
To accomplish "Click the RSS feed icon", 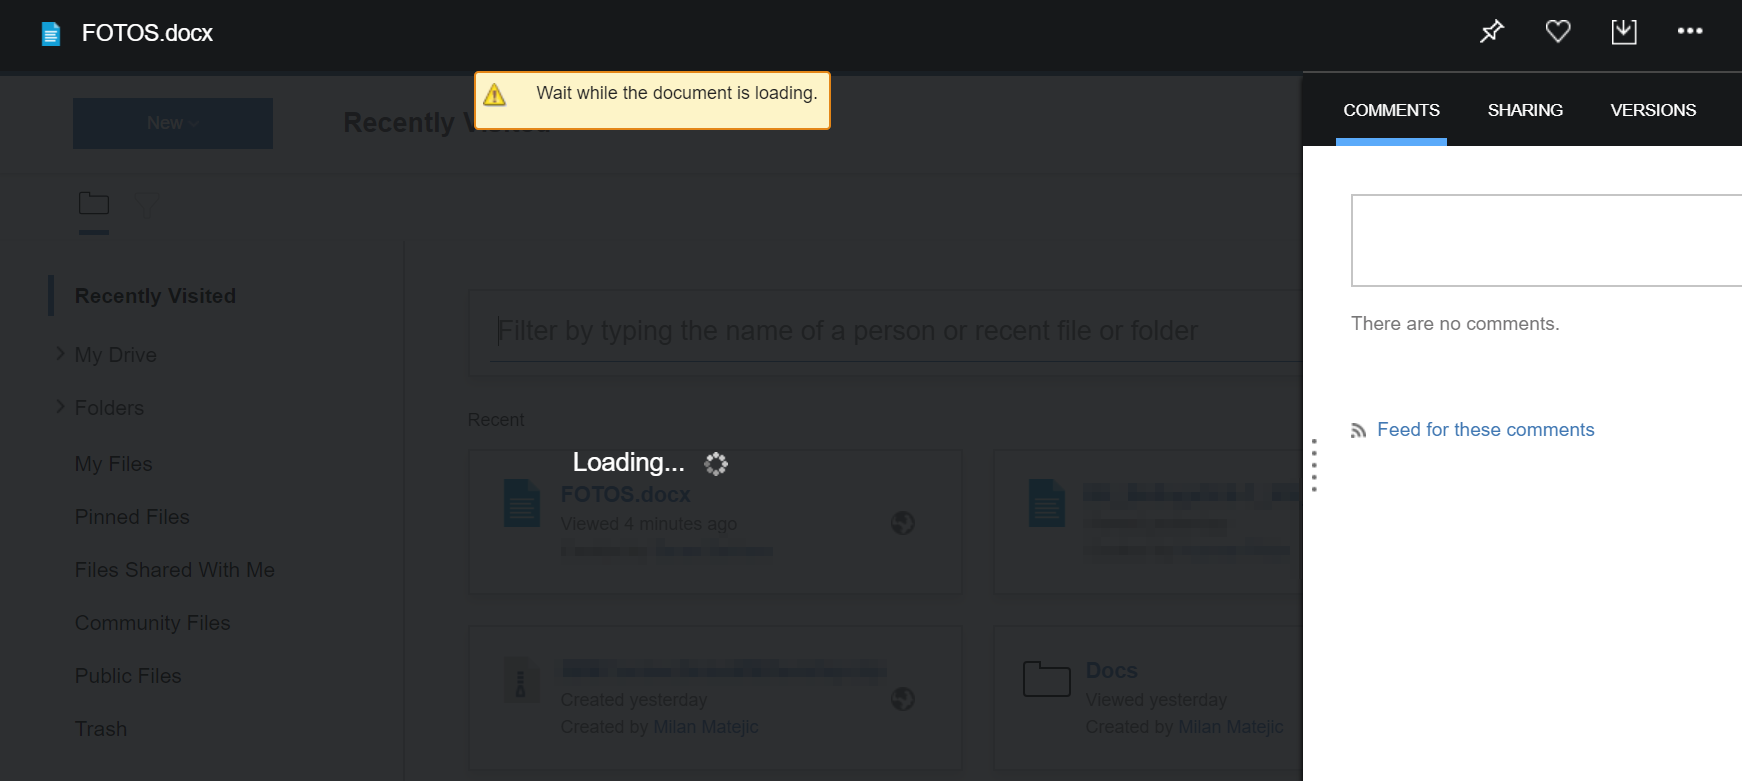I will coord(1358,430).
